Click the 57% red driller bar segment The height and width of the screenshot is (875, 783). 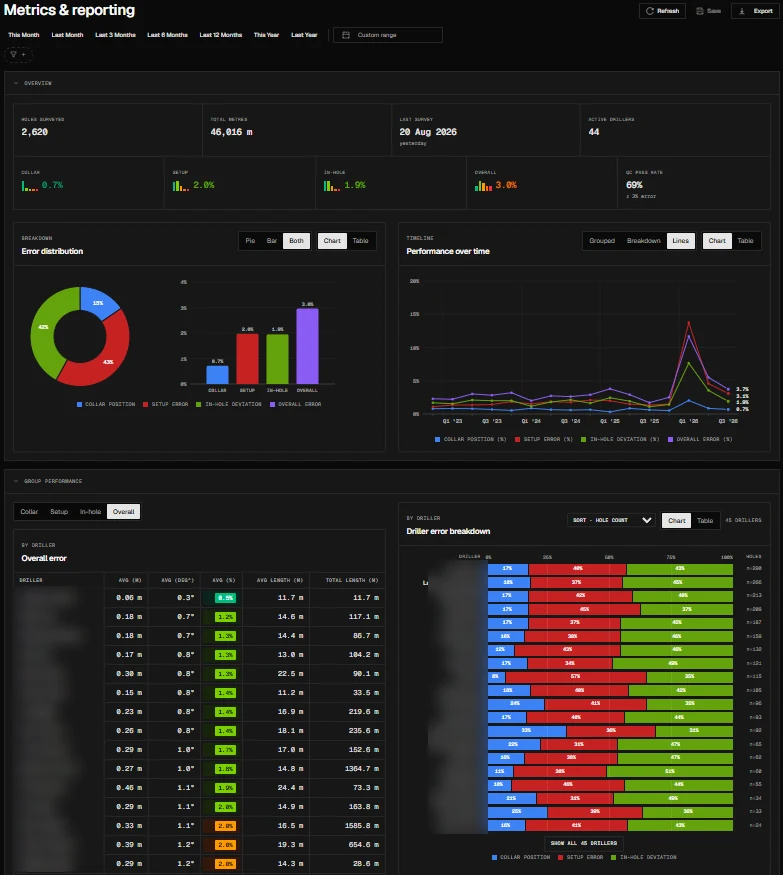click(575, 677)
